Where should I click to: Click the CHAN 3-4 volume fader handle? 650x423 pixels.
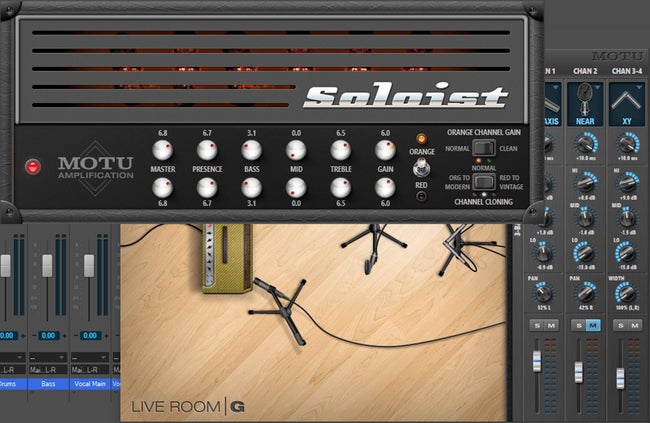pyautogui.click(x=620, y=378)
